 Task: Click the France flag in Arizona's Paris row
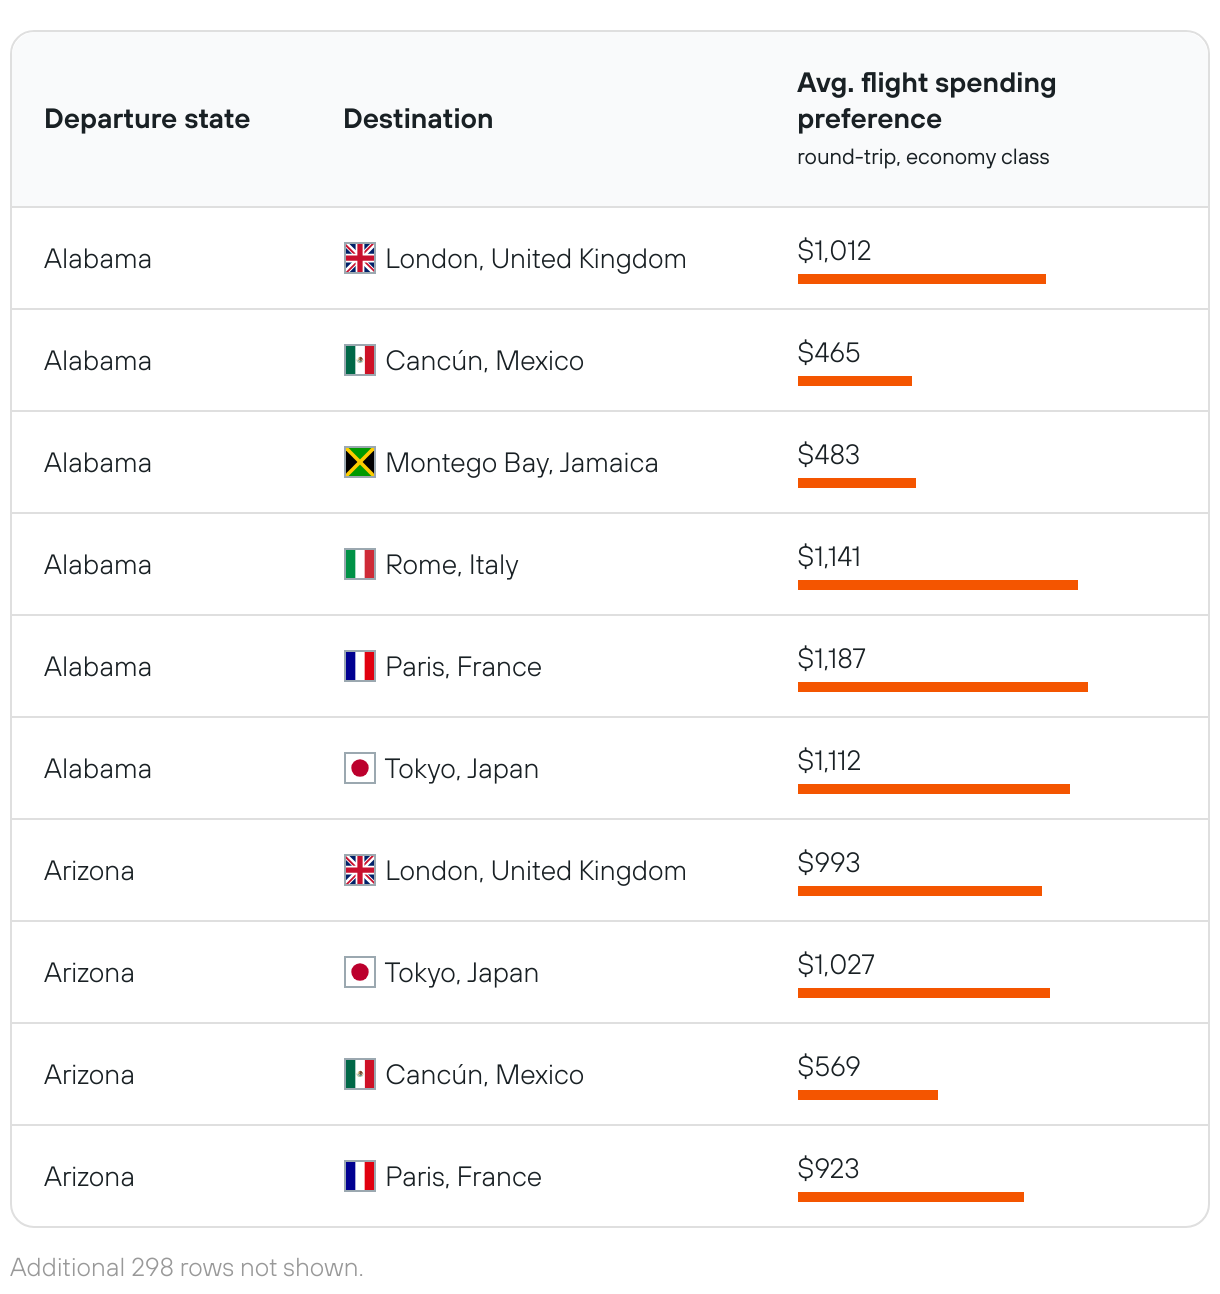click(x=360, y=1176)
